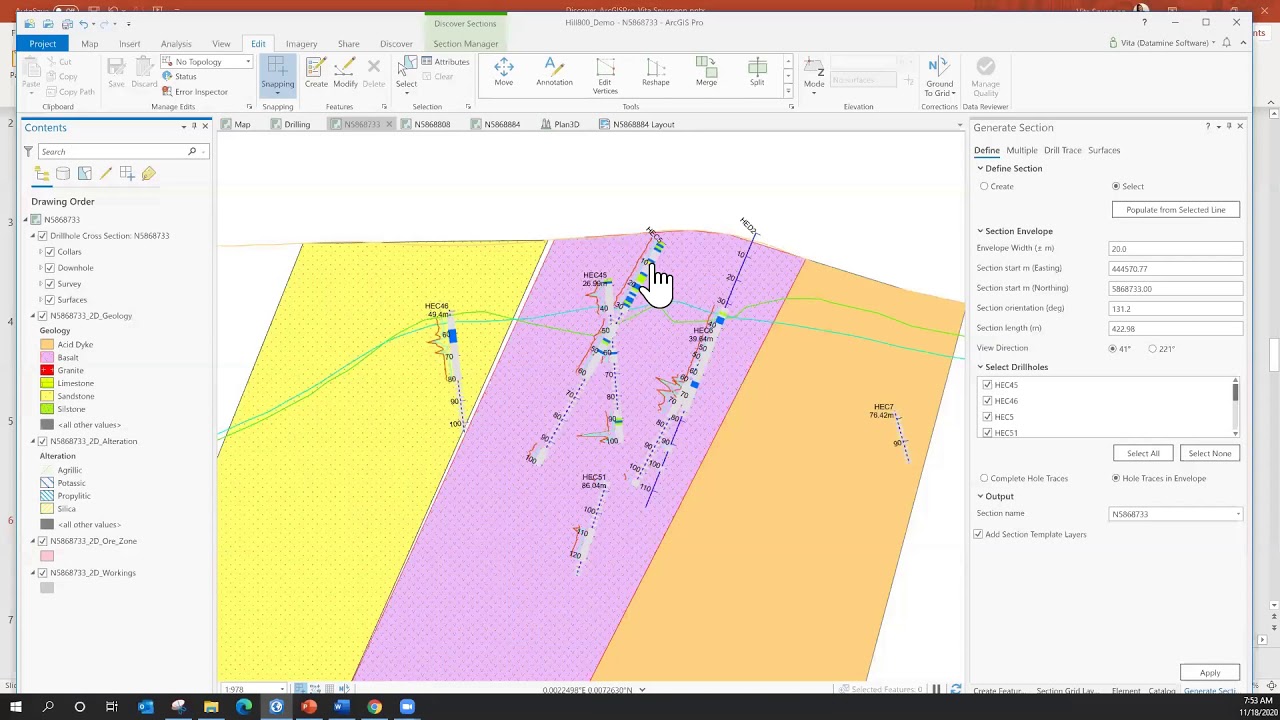Image resolution: width=1280 pixels, height=720 pixels.
Task: Switch Contents to List By Selection
Action: pos(84,174)
